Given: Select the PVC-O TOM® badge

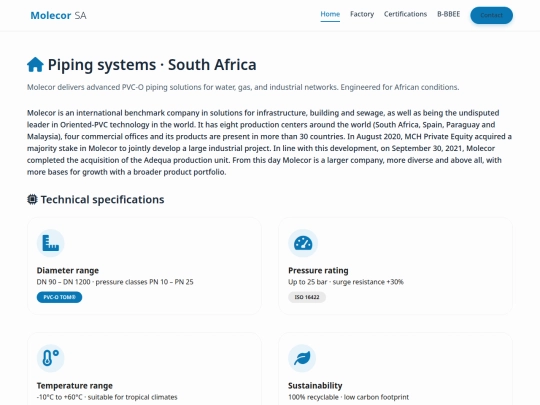Looking at the screenshot, I should (59, 297).
